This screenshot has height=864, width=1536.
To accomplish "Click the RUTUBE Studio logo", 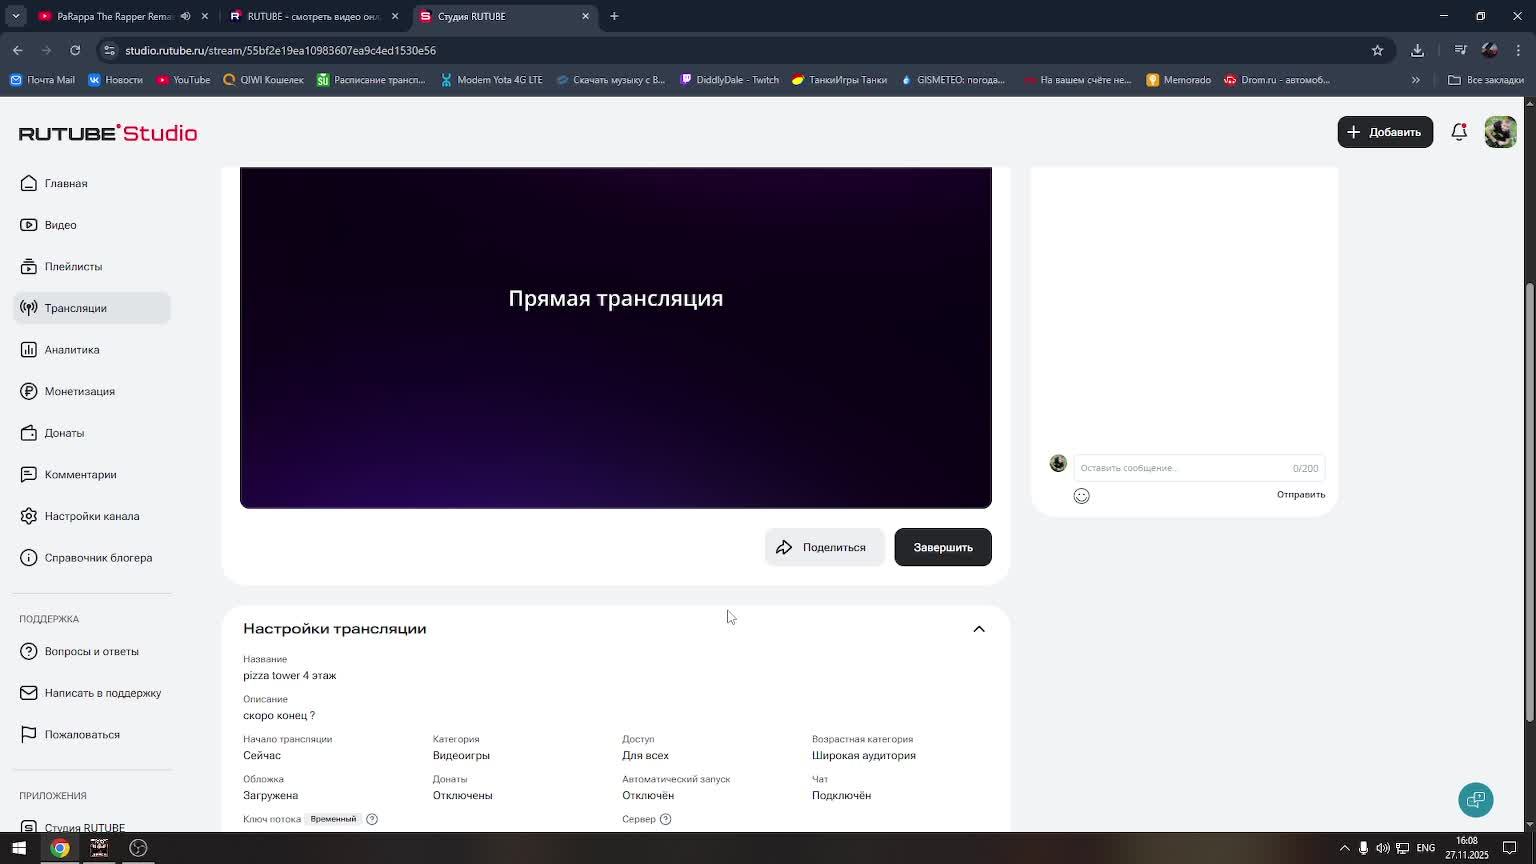I will pyautogui.click(x=108, y=133).
